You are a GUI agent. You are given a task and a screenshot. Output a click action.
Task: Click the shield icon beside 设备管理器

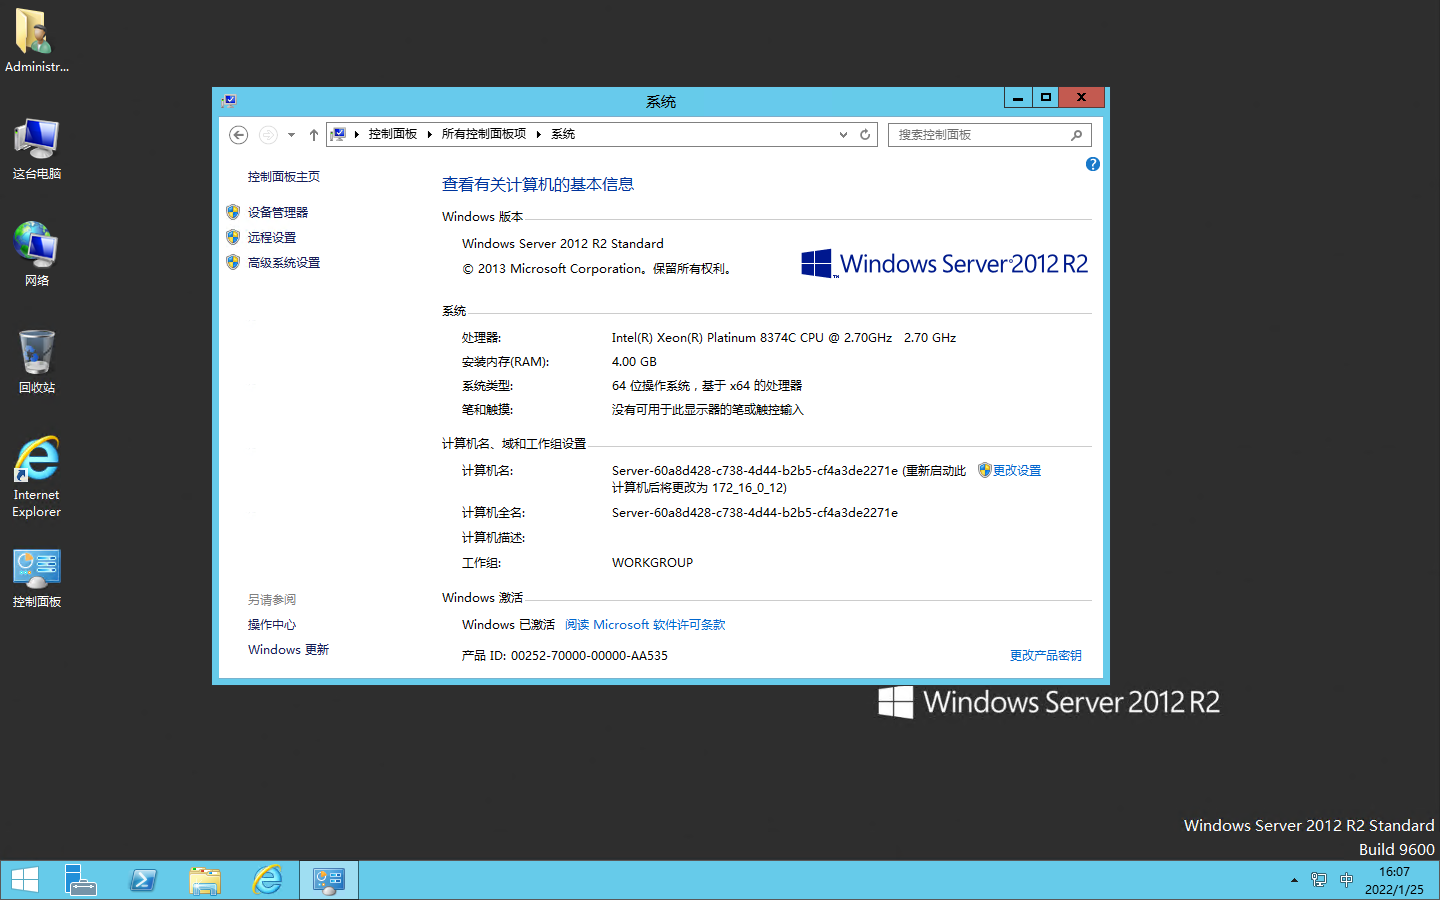tap(233, 212)
